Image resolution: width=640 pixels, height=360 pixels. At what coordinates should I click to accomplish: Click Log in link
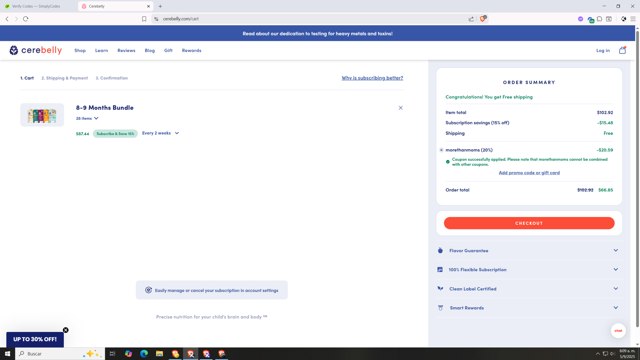[x=603, y=51]
